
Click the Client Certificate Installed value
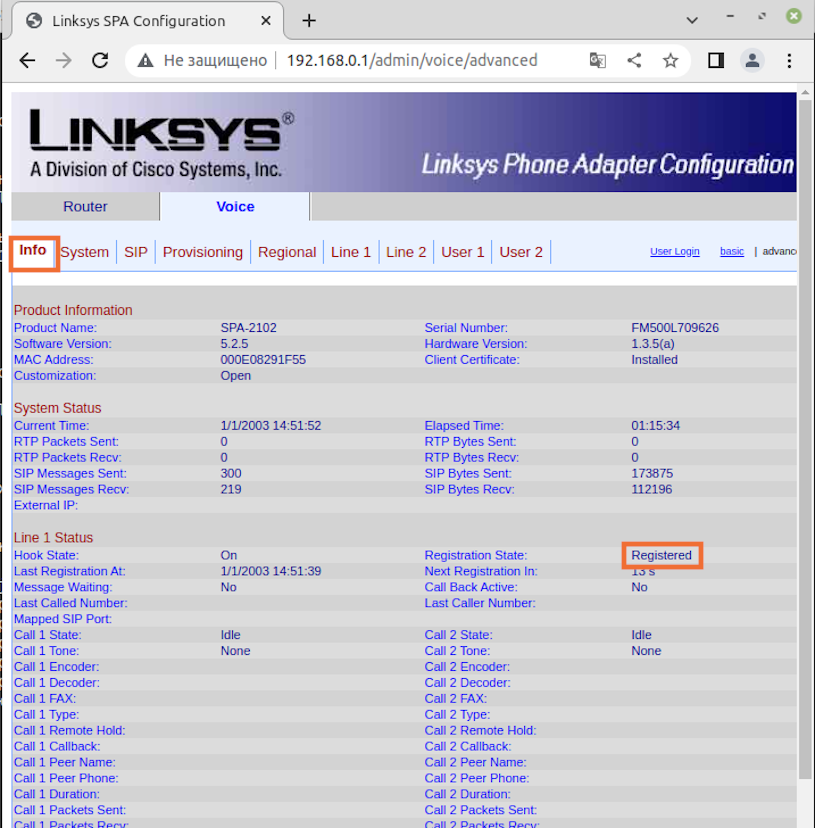pyautogui.click(x=654, y=360)
